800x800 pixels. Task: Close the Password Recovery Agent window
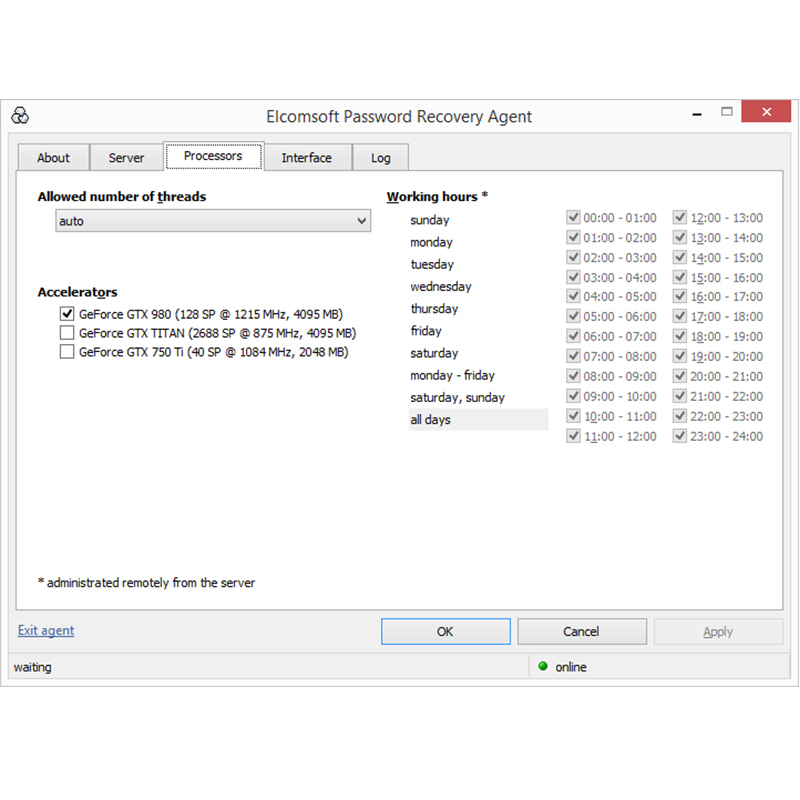[x=766, y=111]
